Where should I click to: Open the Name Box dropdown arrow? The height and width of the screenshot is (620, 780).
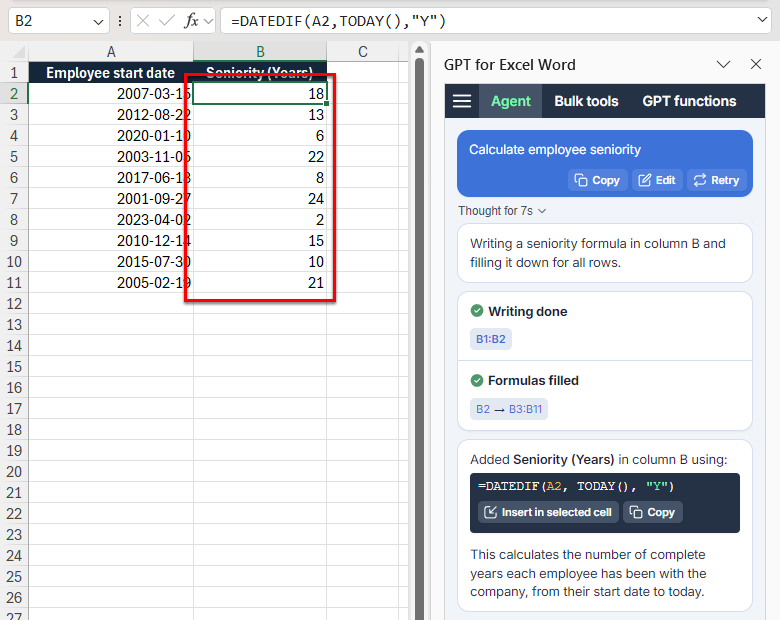pos(98,22)
